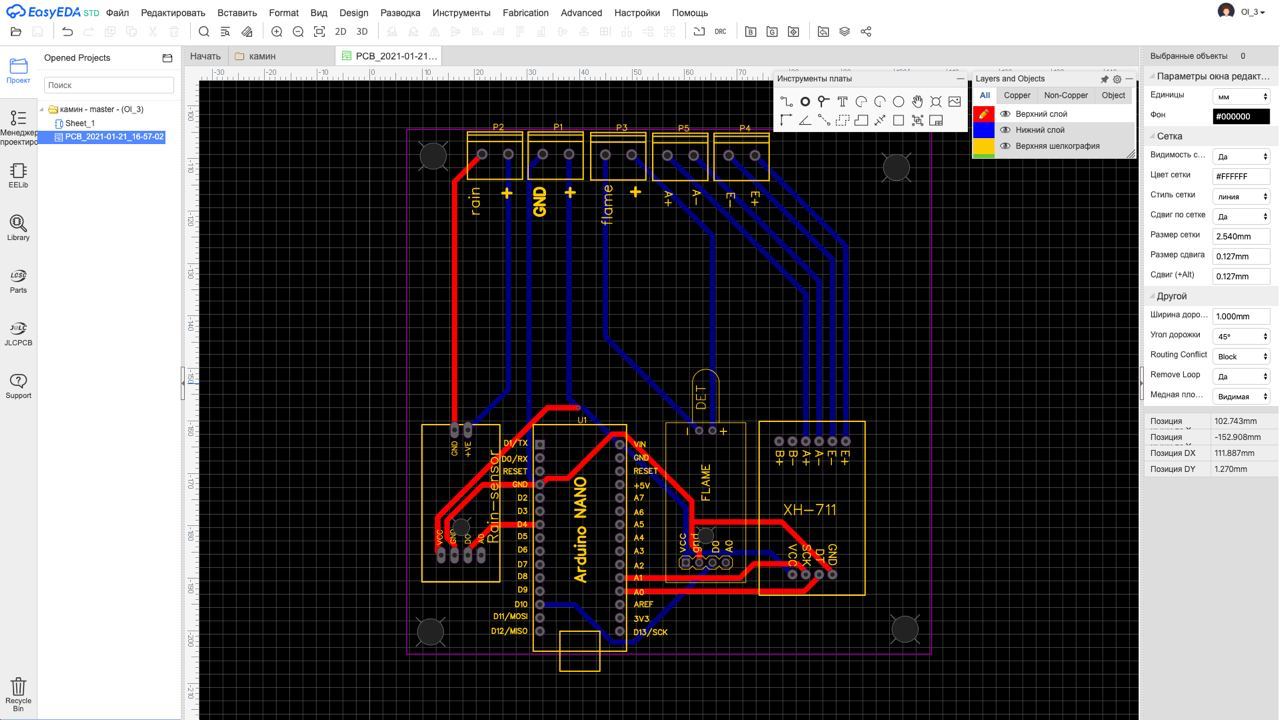Screen dimensions: 1280x720
Task: Open the Редактировать menu
Action: 173,13
